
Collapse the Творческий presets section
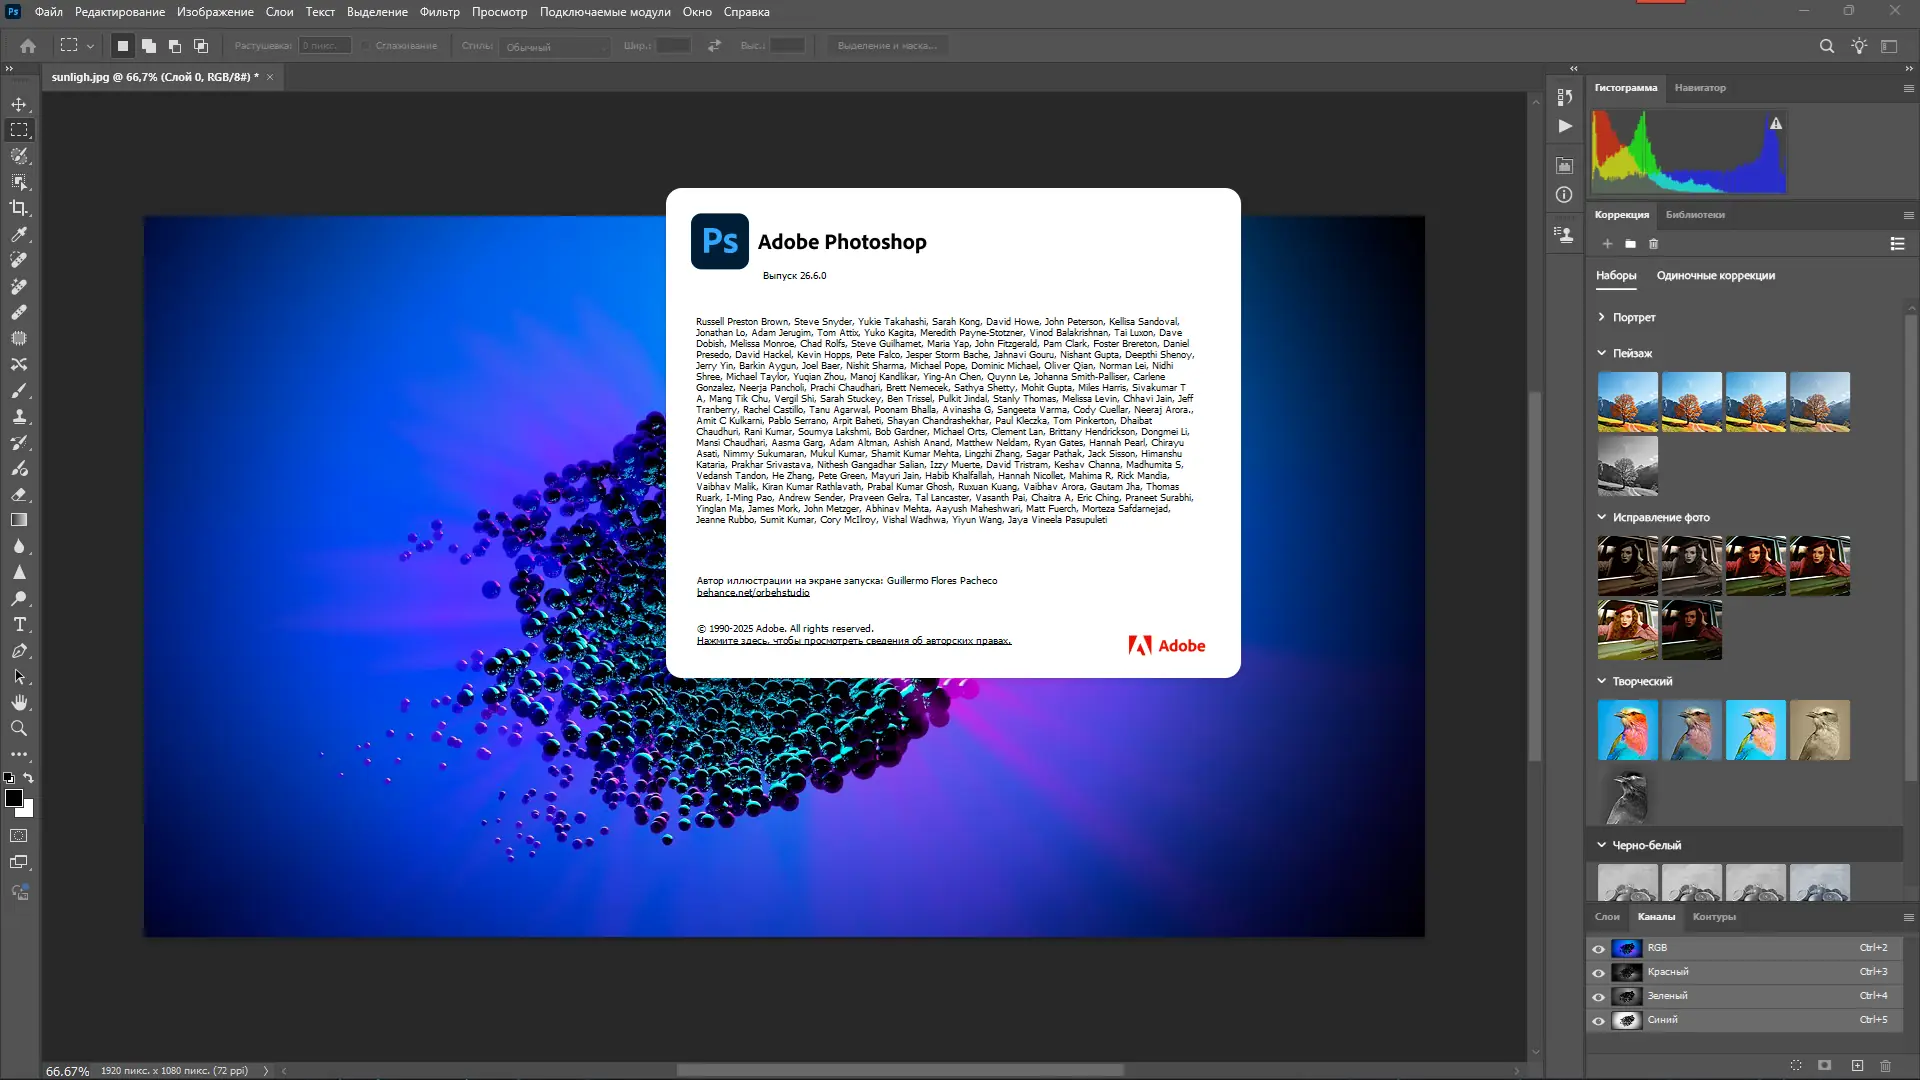click(x=1602, y=680)
